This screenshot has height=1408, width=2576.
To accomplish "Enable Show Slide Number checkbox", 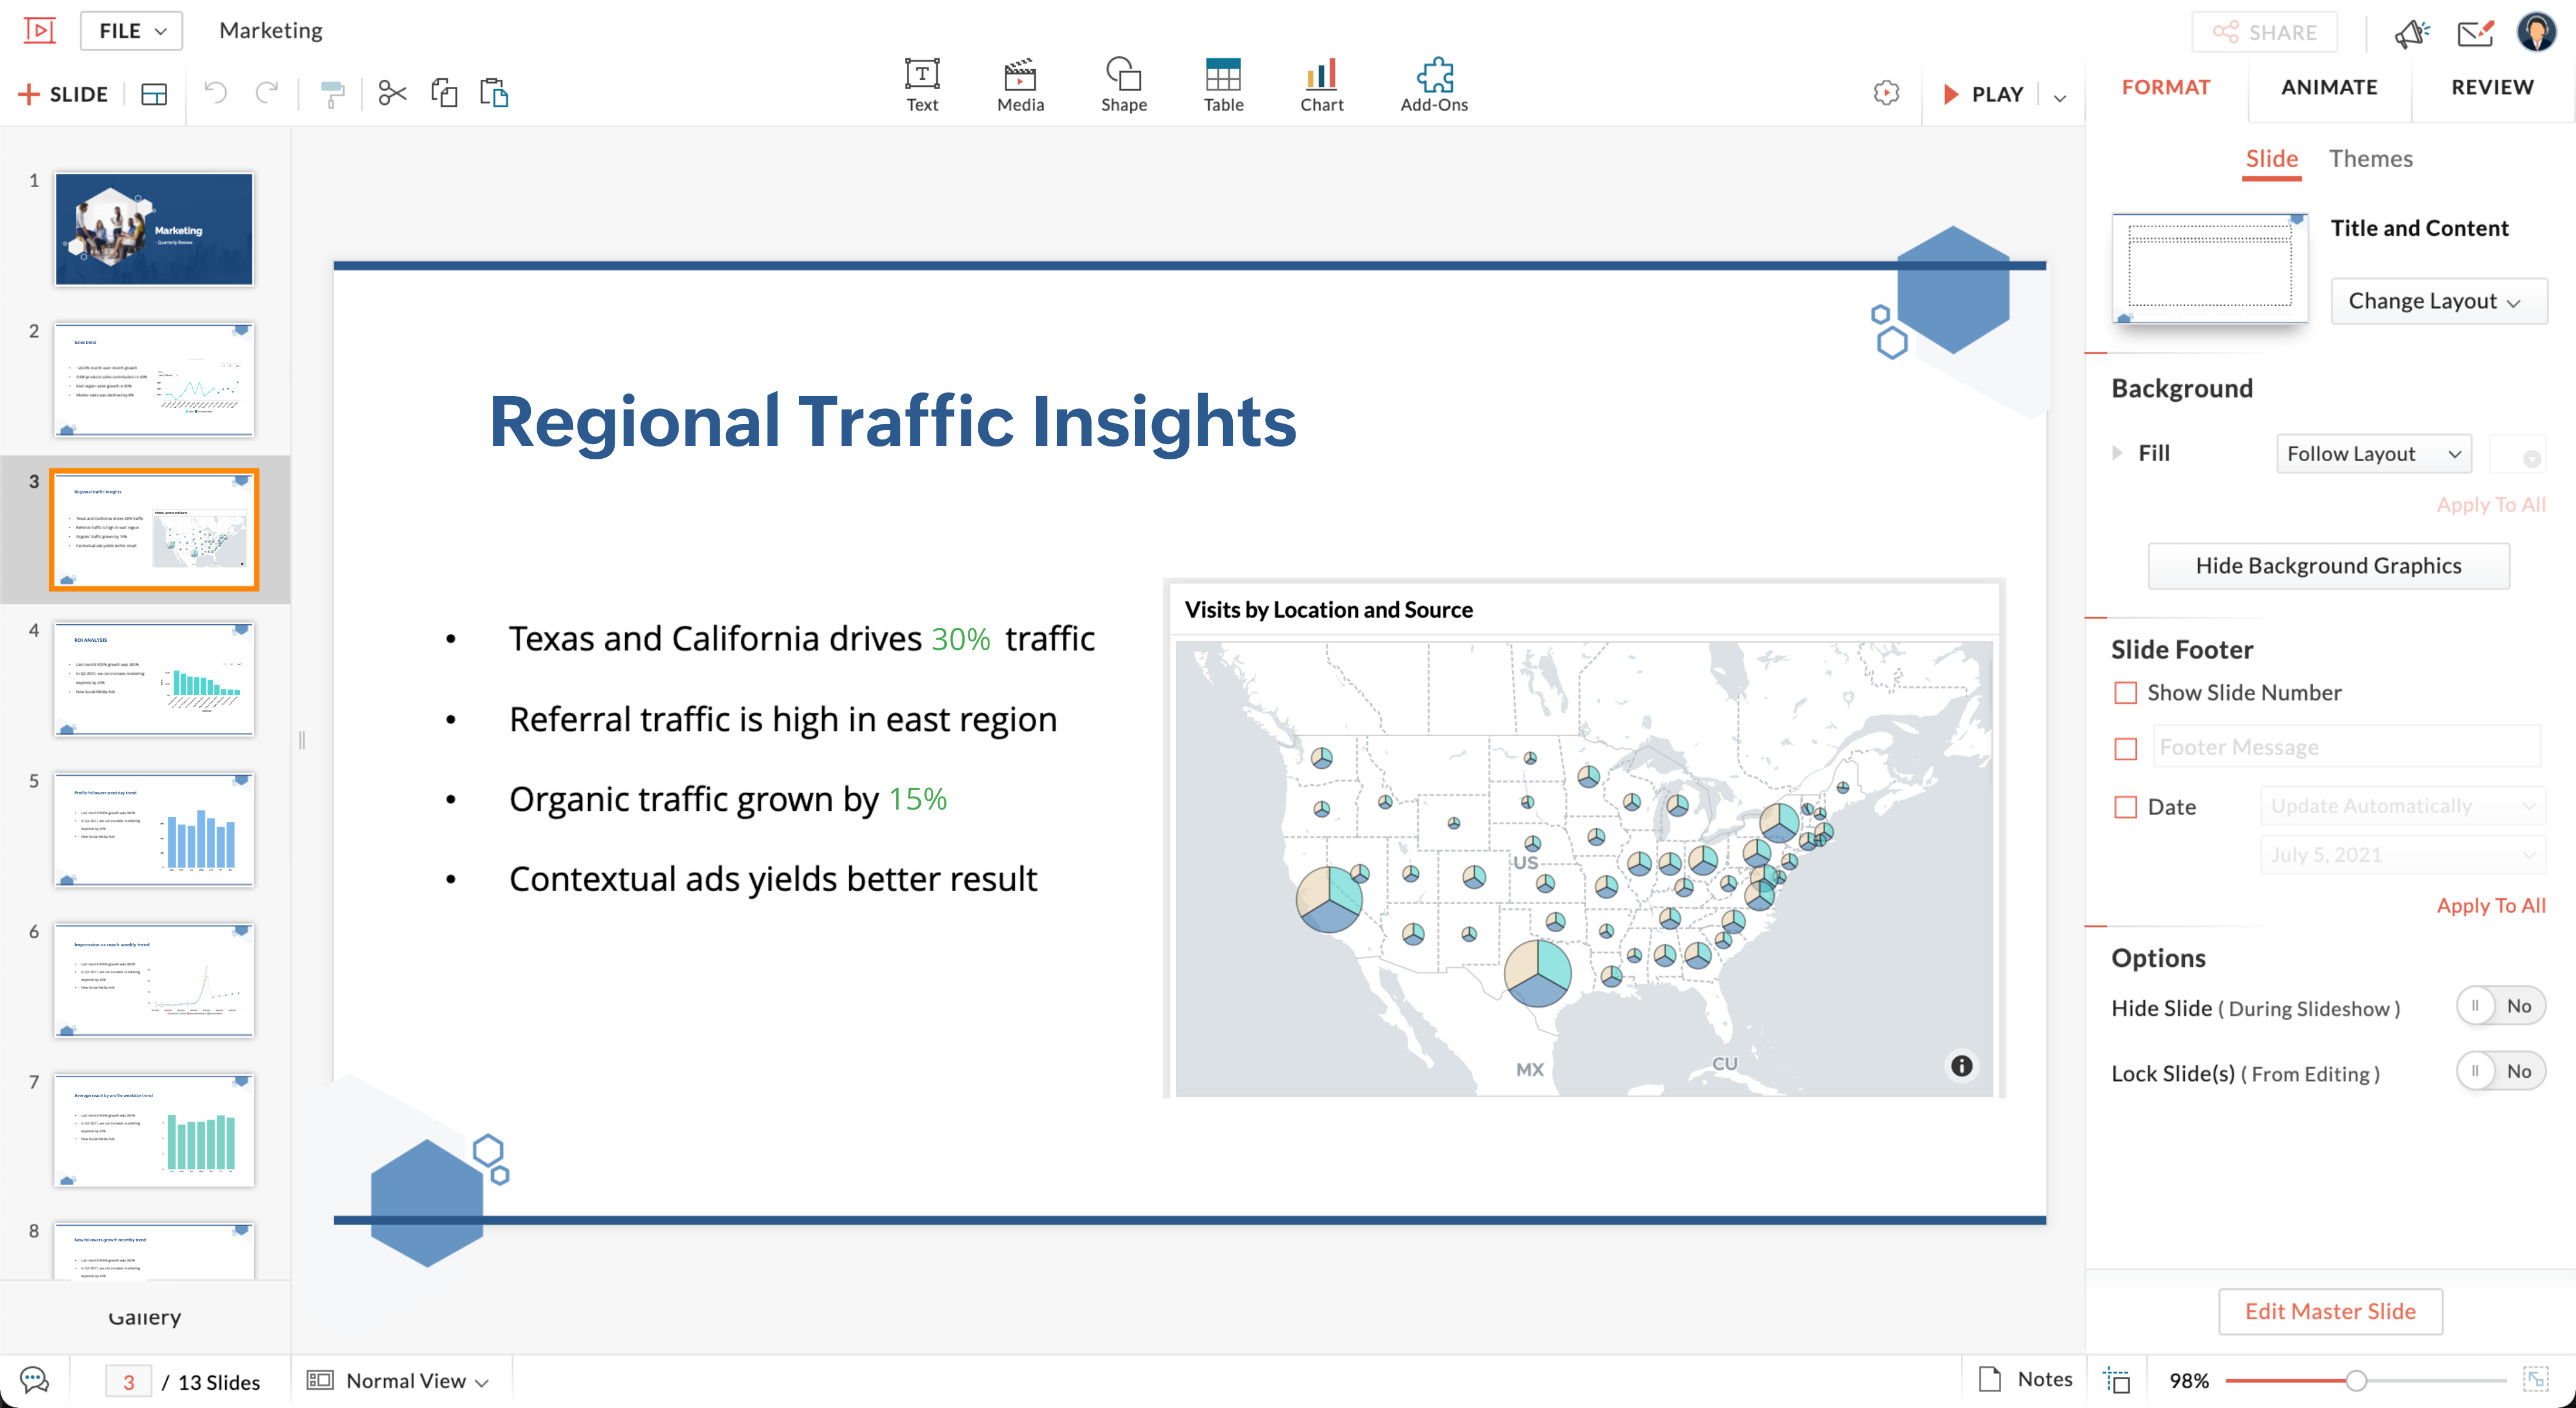I will coord(2125,693).
